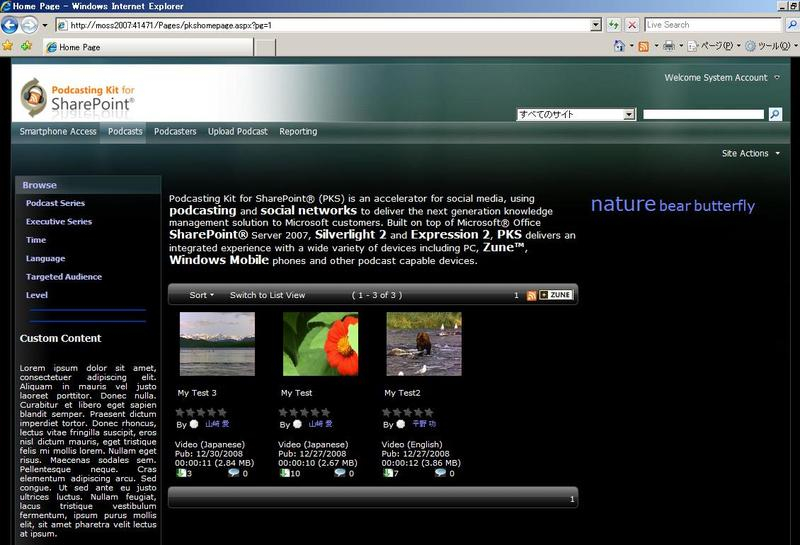Click comments icon under My Test
This screenshot has width=800, height=545.
(340, 473)
